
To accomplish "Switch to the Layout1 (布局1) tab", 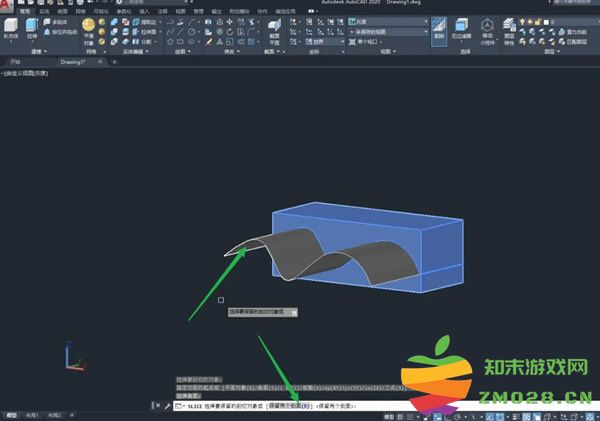I will (x=33, y=415).
